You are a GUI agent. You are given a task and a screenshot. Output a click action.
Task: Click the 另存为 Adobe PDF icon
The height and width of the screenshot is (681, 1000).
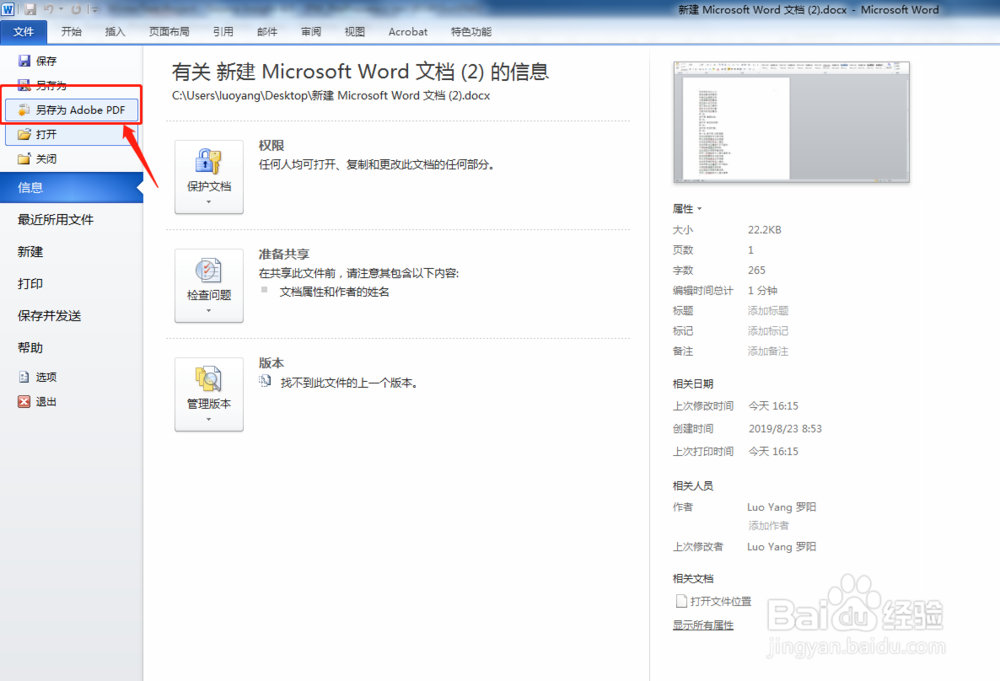24,110
